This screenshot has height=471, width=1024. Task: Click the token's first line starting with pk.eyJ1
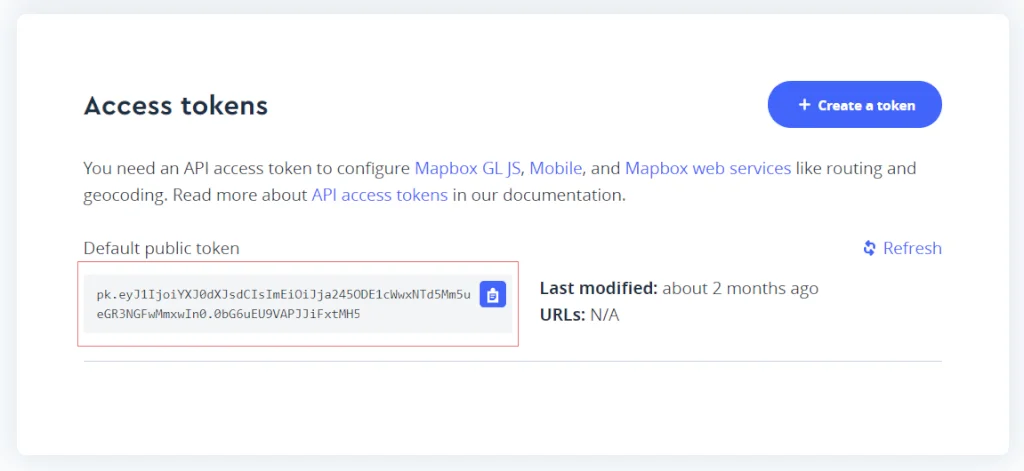pyautogui.click(x=284, y=295)
